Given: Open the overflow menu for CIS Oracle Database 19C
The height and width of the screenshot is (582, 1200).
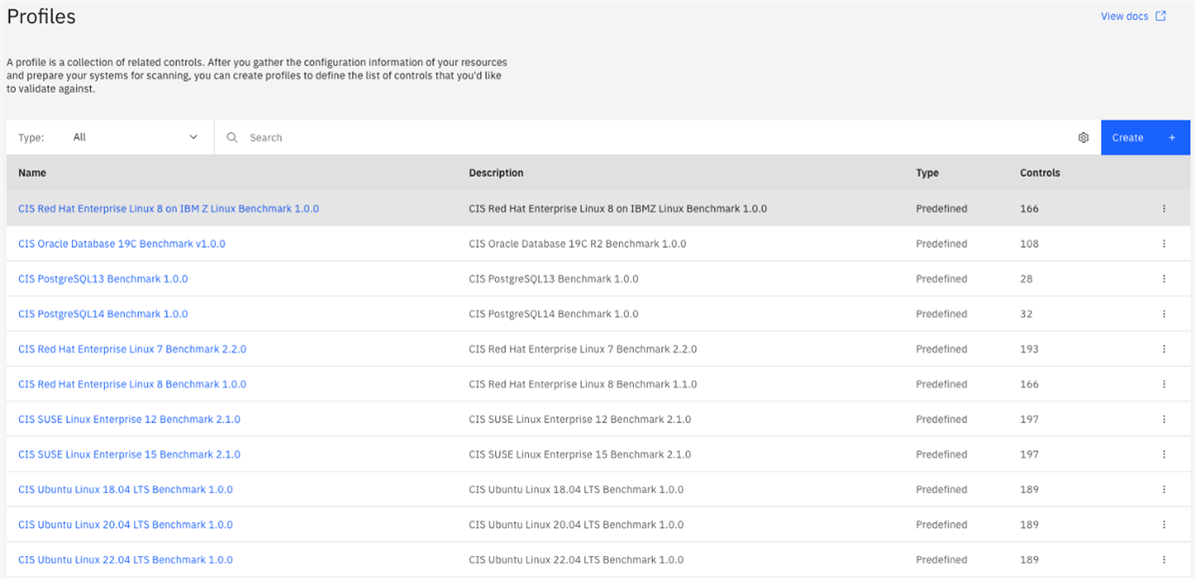Looking at the screenshot, I should (x=1164, y=243).
